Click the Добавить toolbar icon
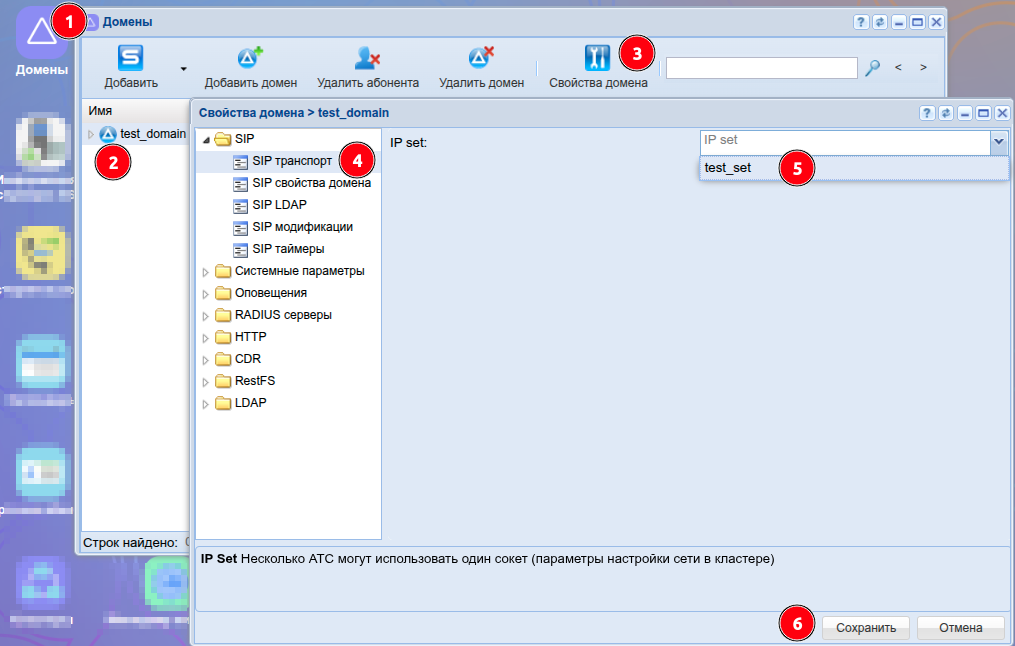Viewport: 1015px width, 646px height. pos(130,58)
